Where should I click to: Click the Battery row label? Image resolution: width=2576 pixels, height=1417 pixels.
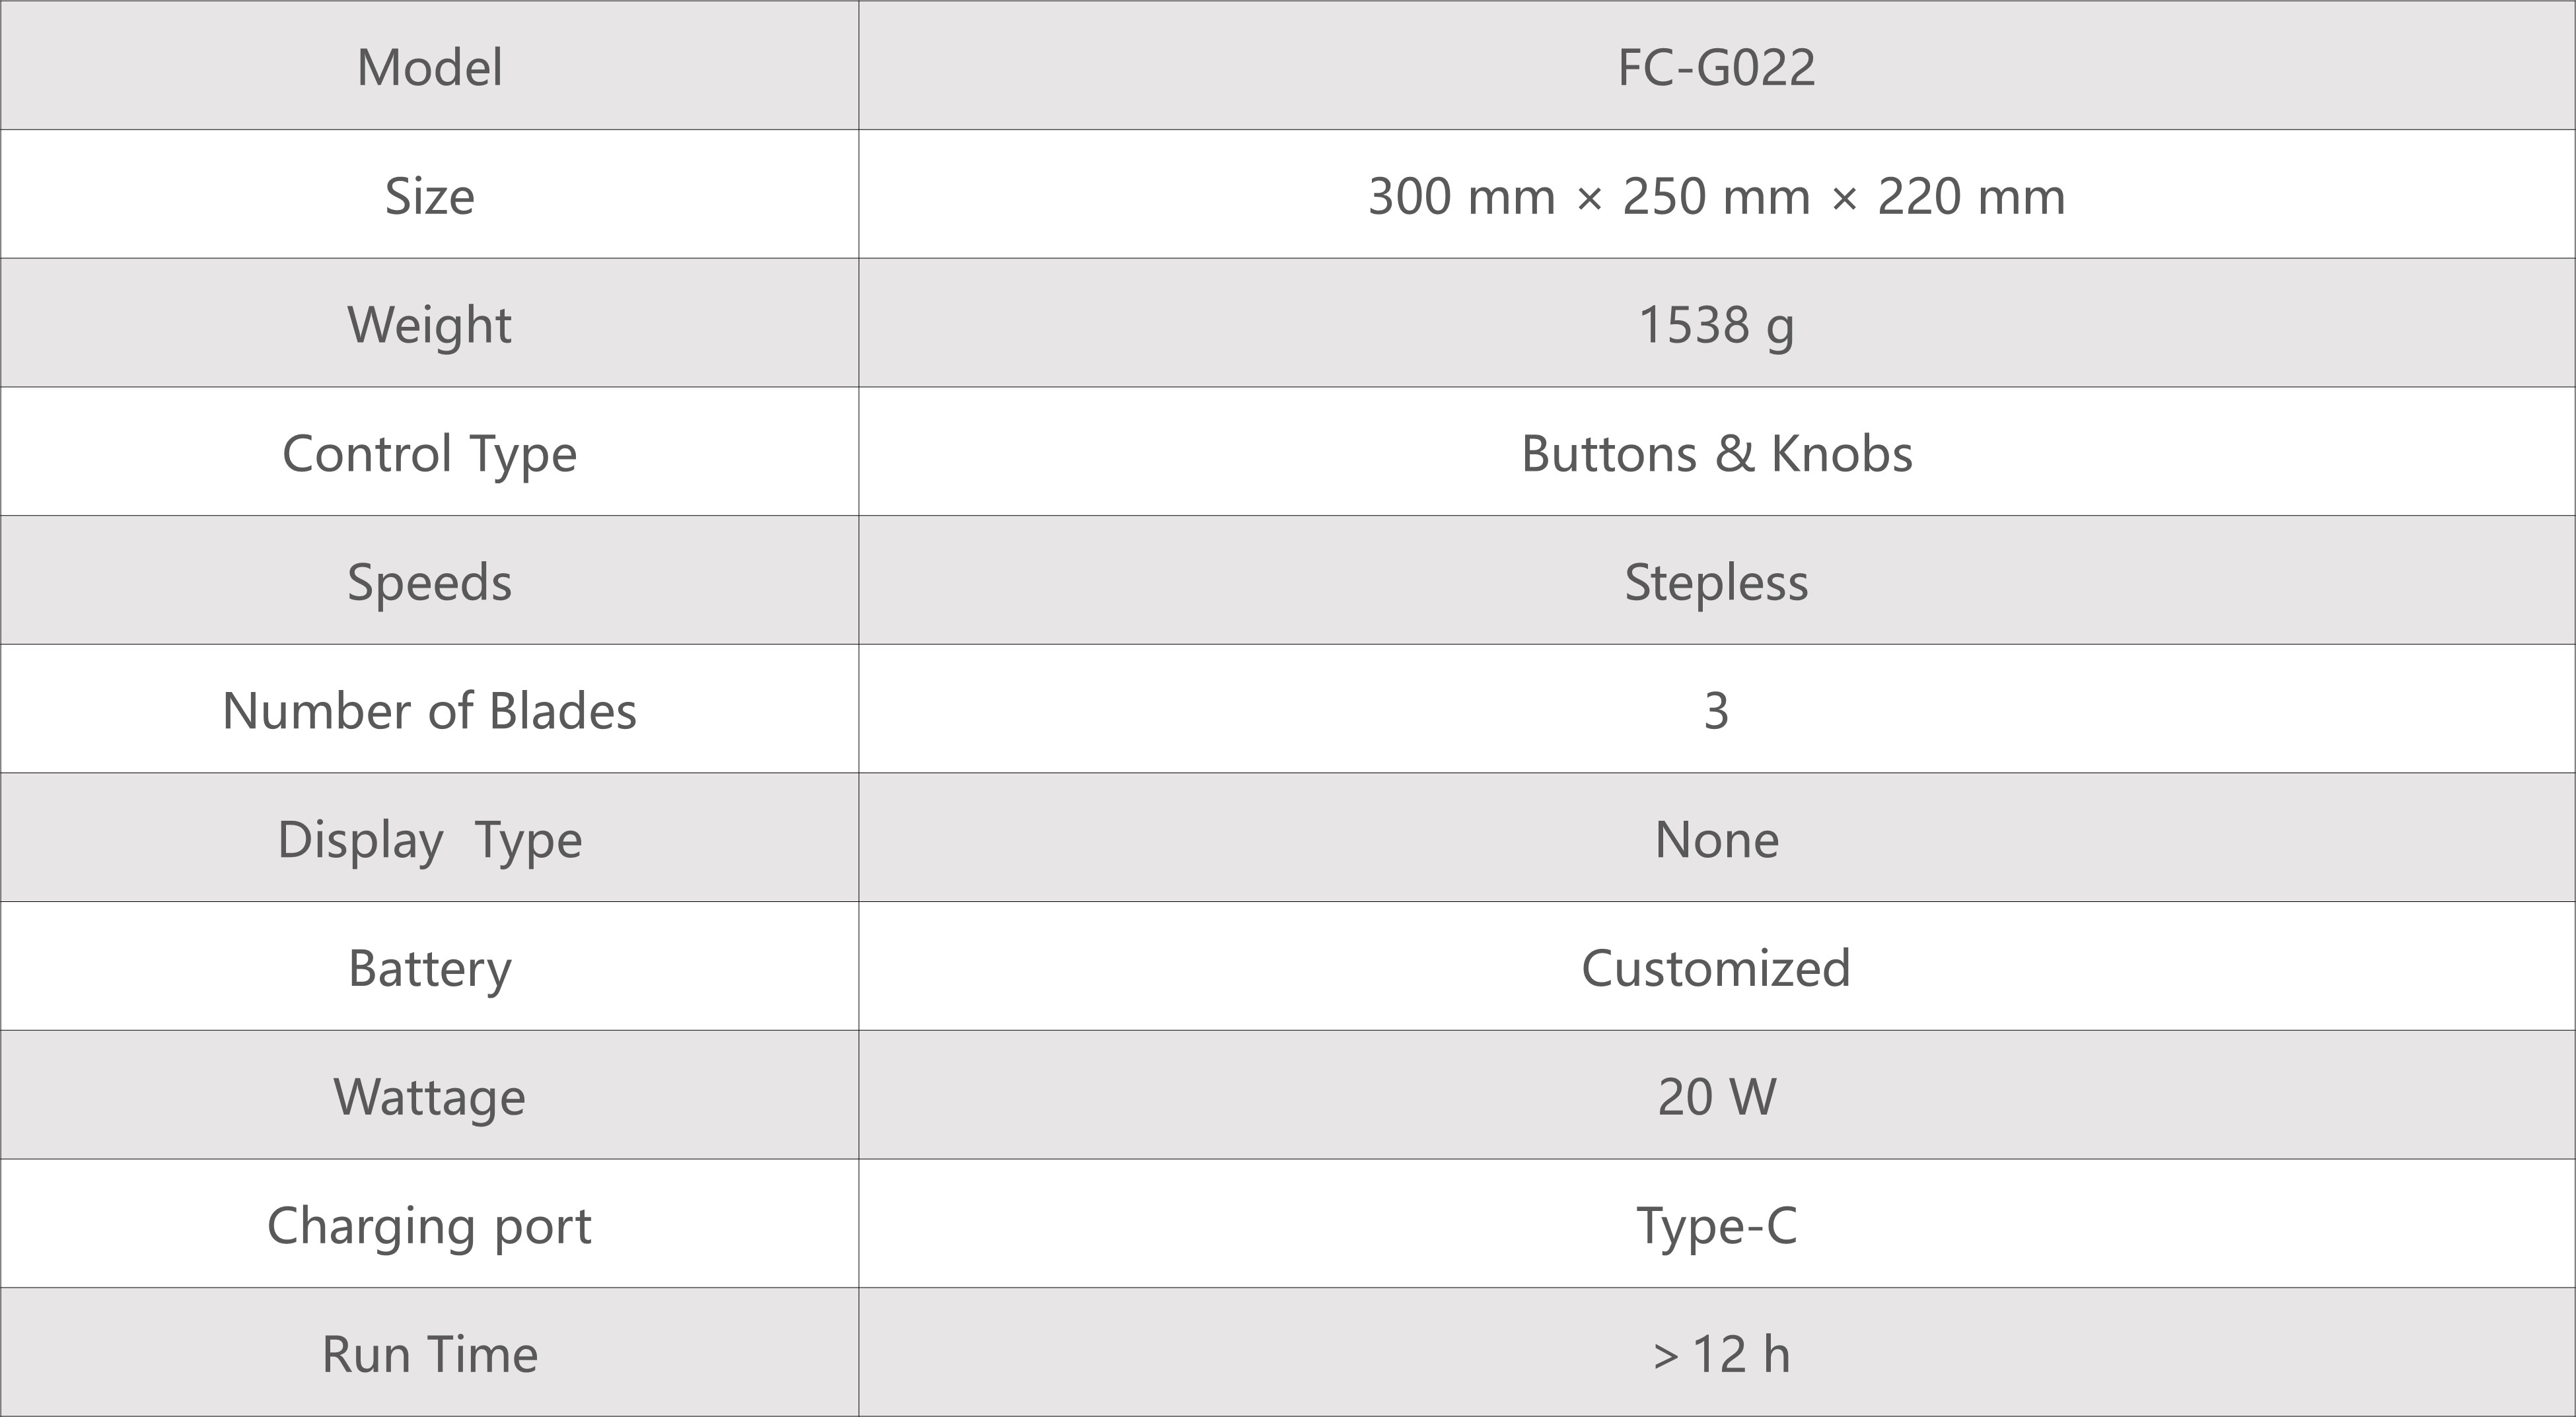(429, 968)
